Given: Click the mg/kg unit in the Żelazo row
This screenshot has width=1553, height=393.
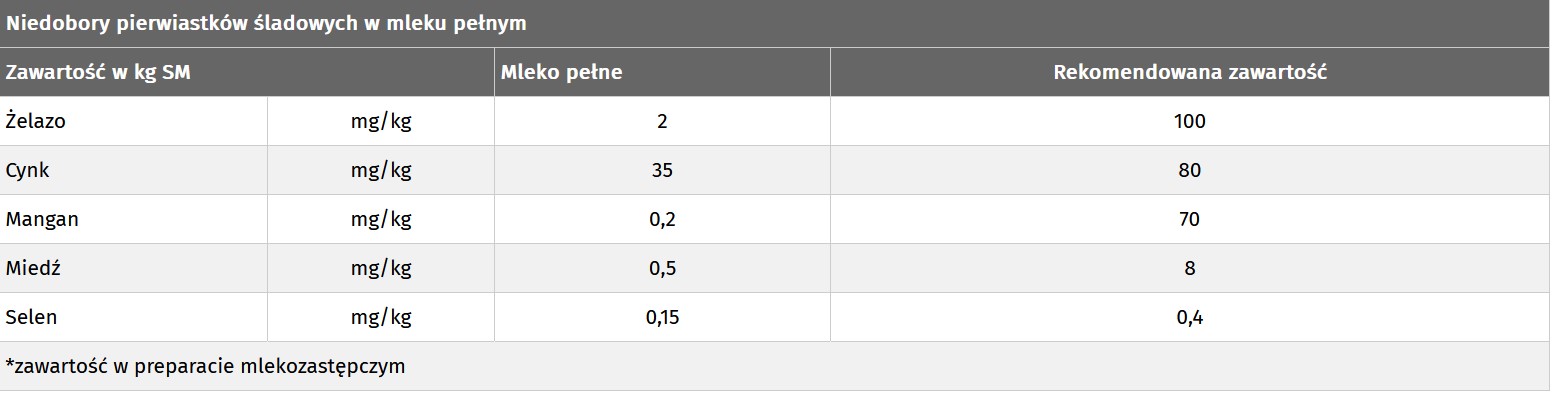Looking at the screenshot, I should click(x=381, y=122).
